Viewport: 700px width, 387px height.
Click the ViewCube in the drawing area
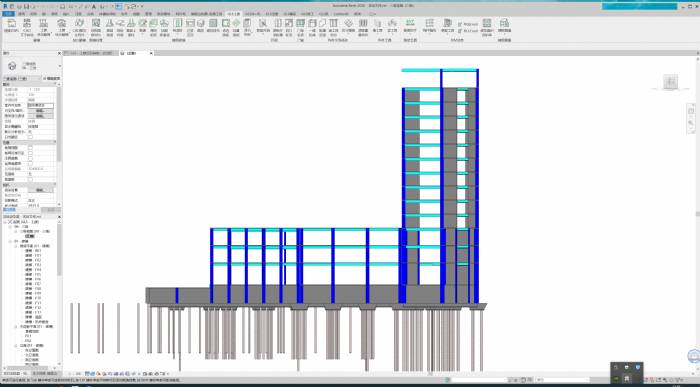click(670, 82)
